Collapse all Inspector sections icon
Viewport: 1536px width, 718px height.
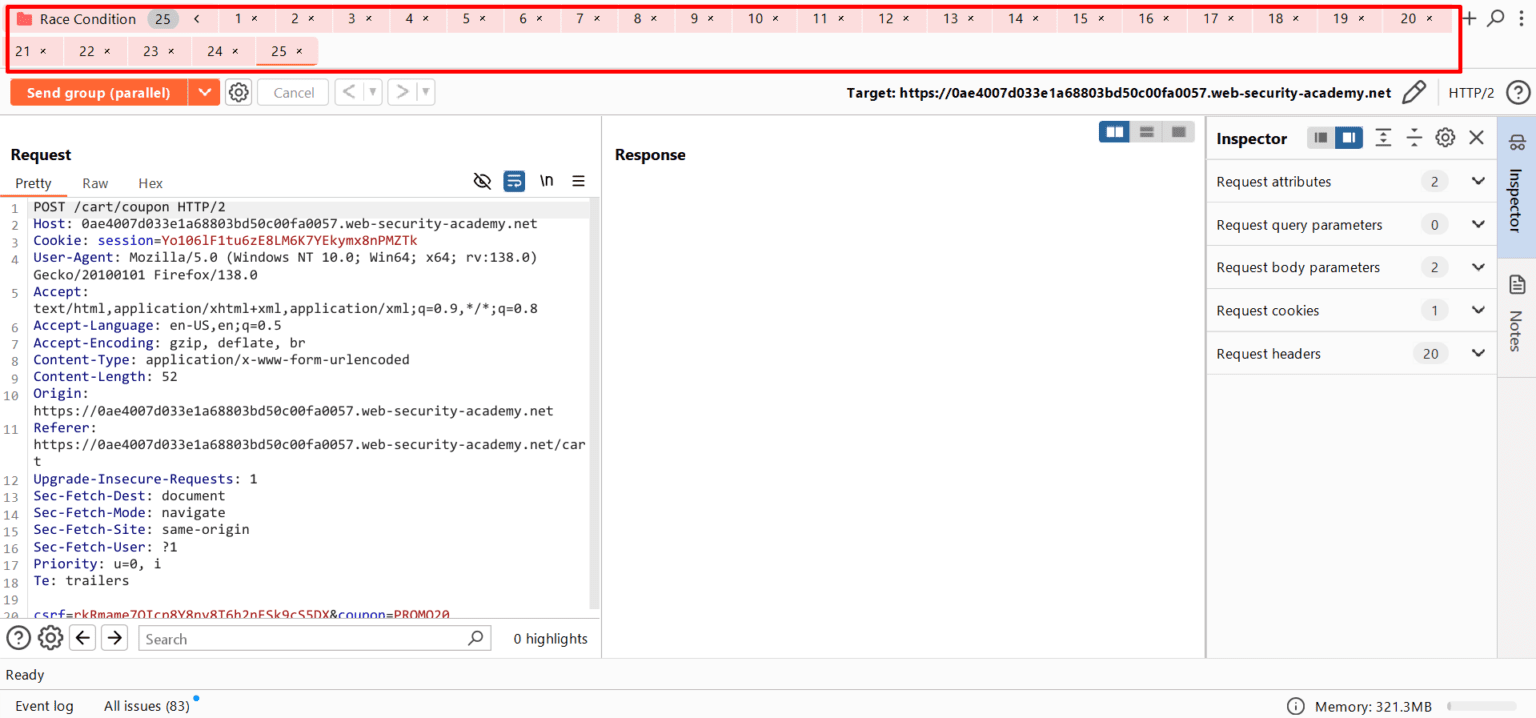(x=1414, y=138)
